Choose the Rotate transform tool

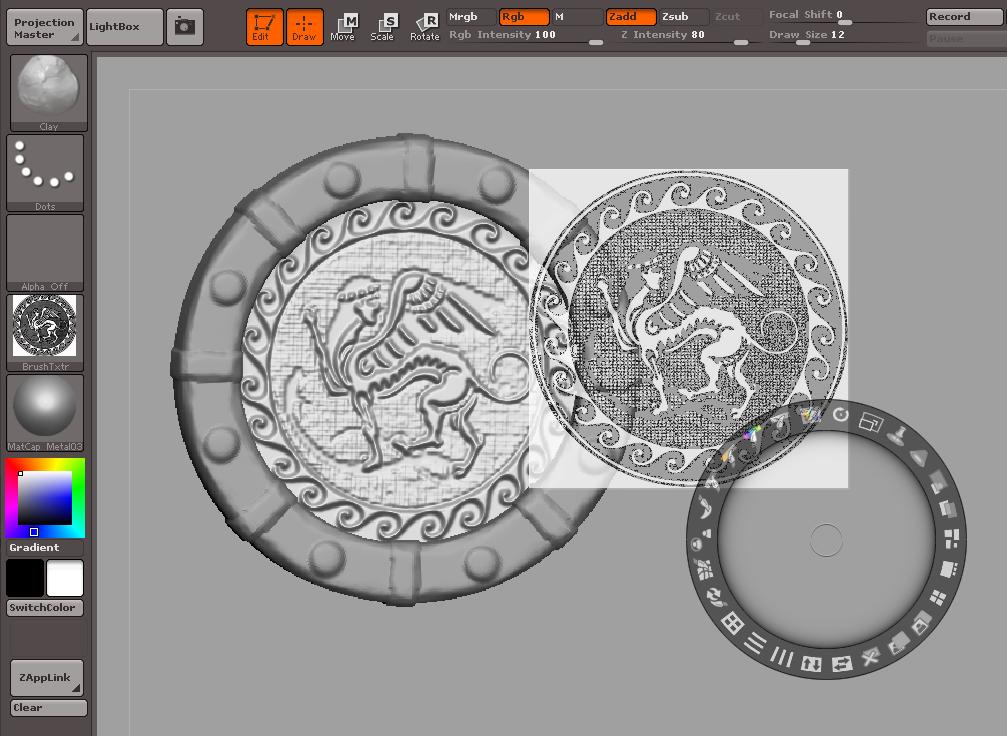coord(425,27)
